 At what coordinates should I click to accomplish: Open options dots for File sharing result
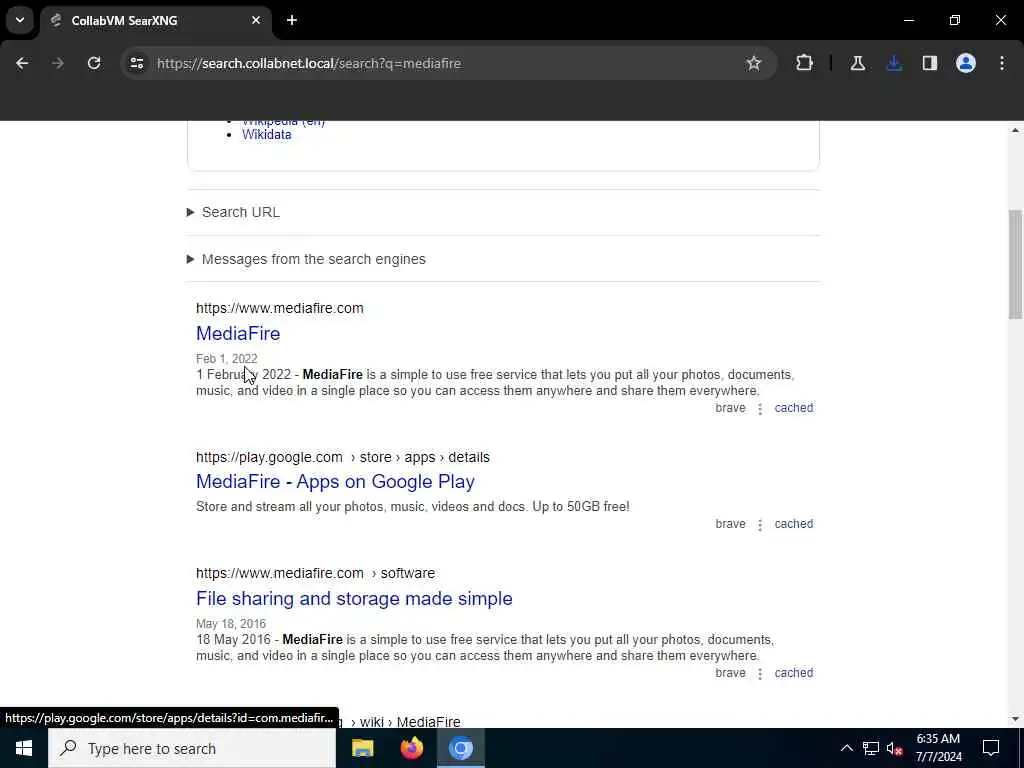760,674
